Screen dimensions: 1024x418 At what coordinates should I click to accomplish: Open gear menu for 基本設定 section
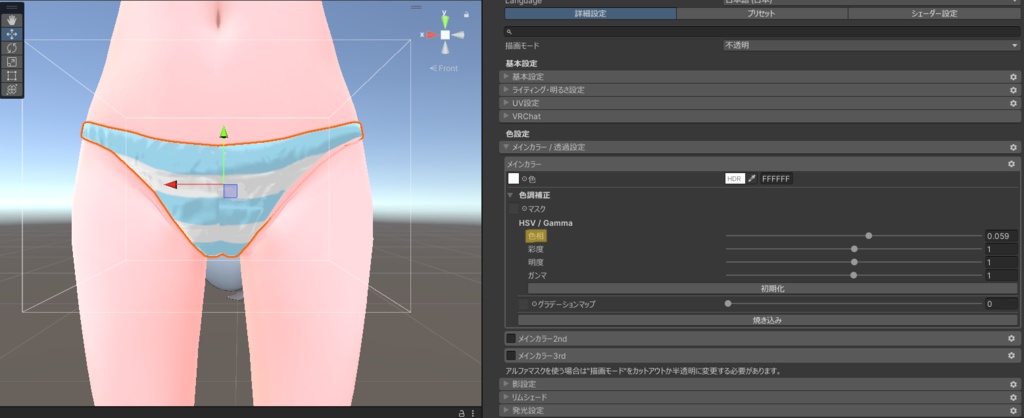(1014, 76)
